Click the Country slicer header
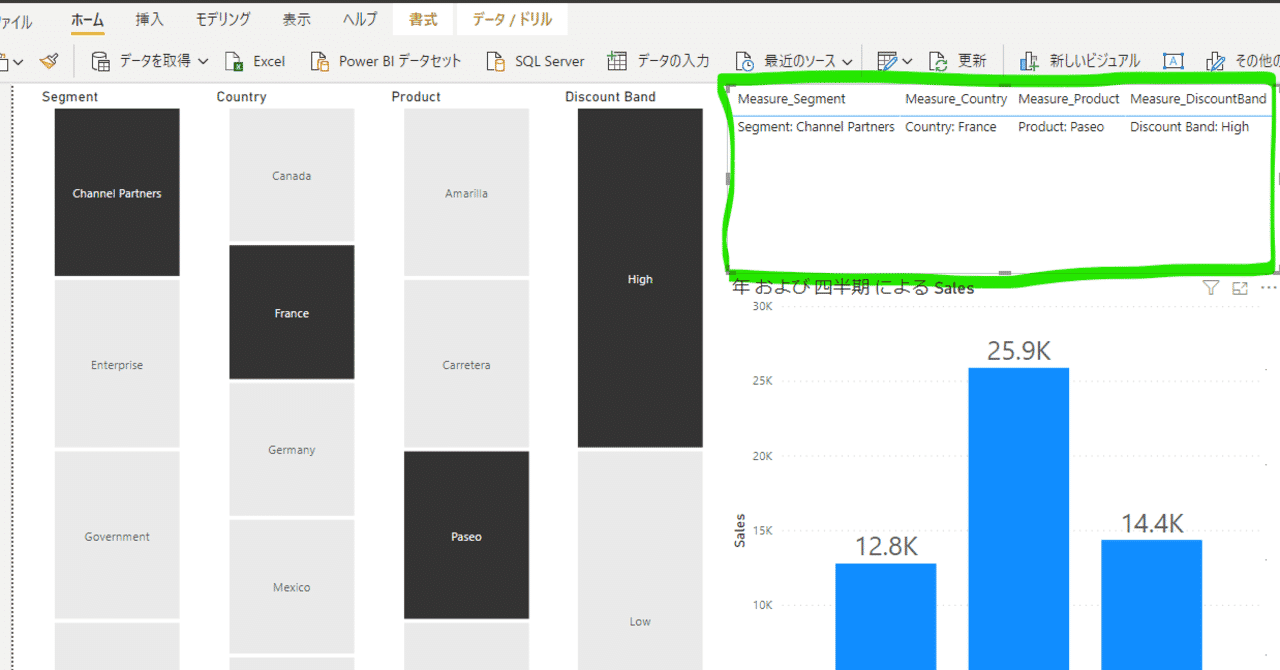This screenshot has height=670, width=1280. click(241, 97)
